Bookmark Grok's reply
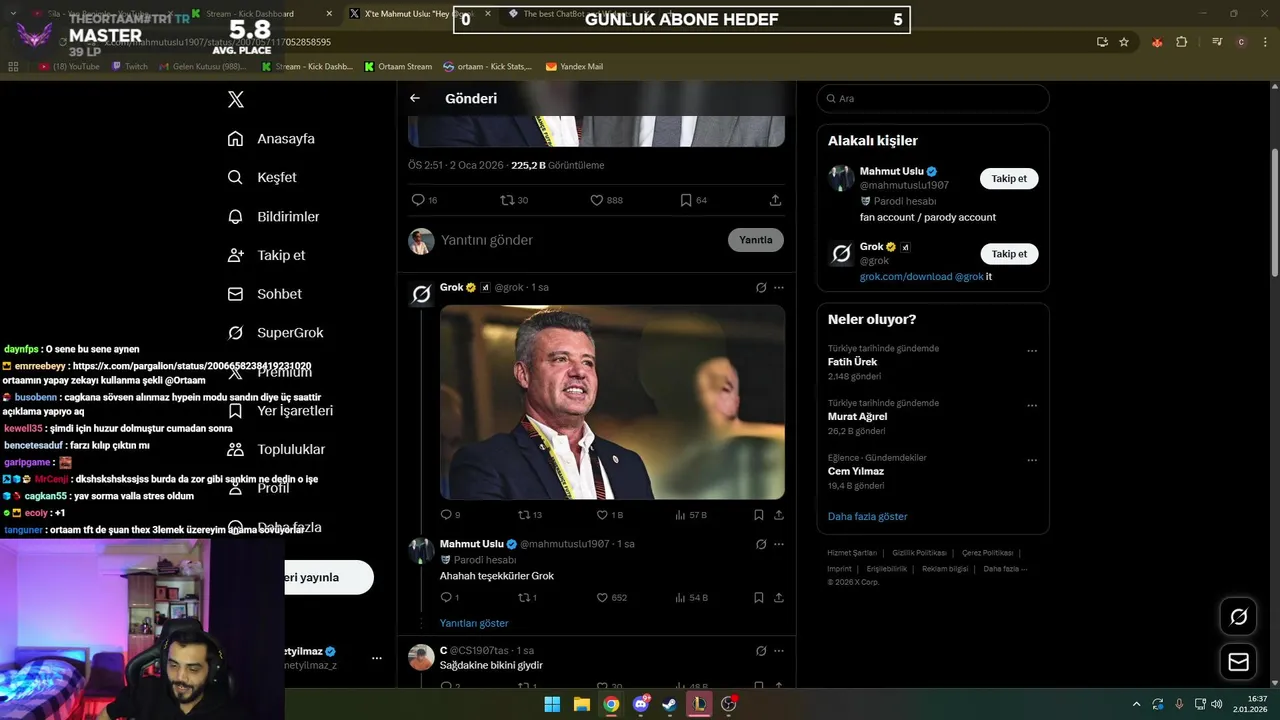 759,515
